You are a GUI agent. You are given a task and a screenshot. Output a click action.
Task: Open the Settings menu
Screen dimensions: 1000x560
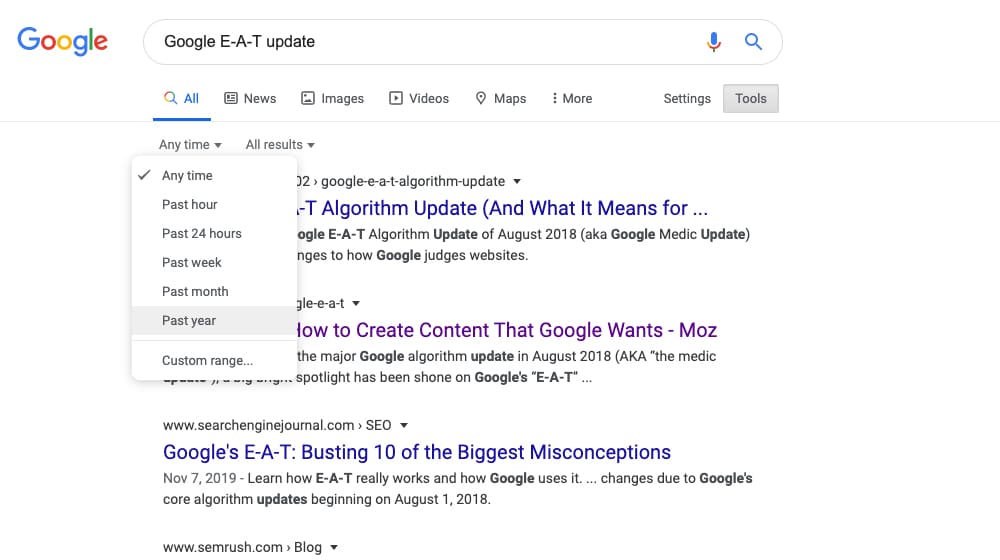pos(687,98)
